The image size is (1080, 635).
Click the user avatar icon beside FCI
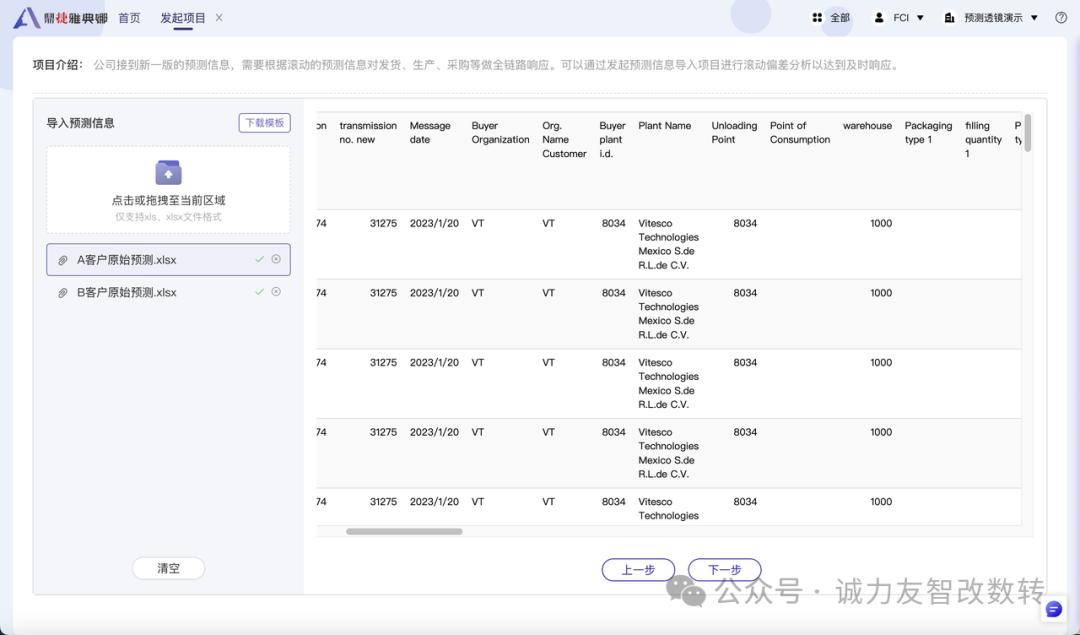coord(879,18)
